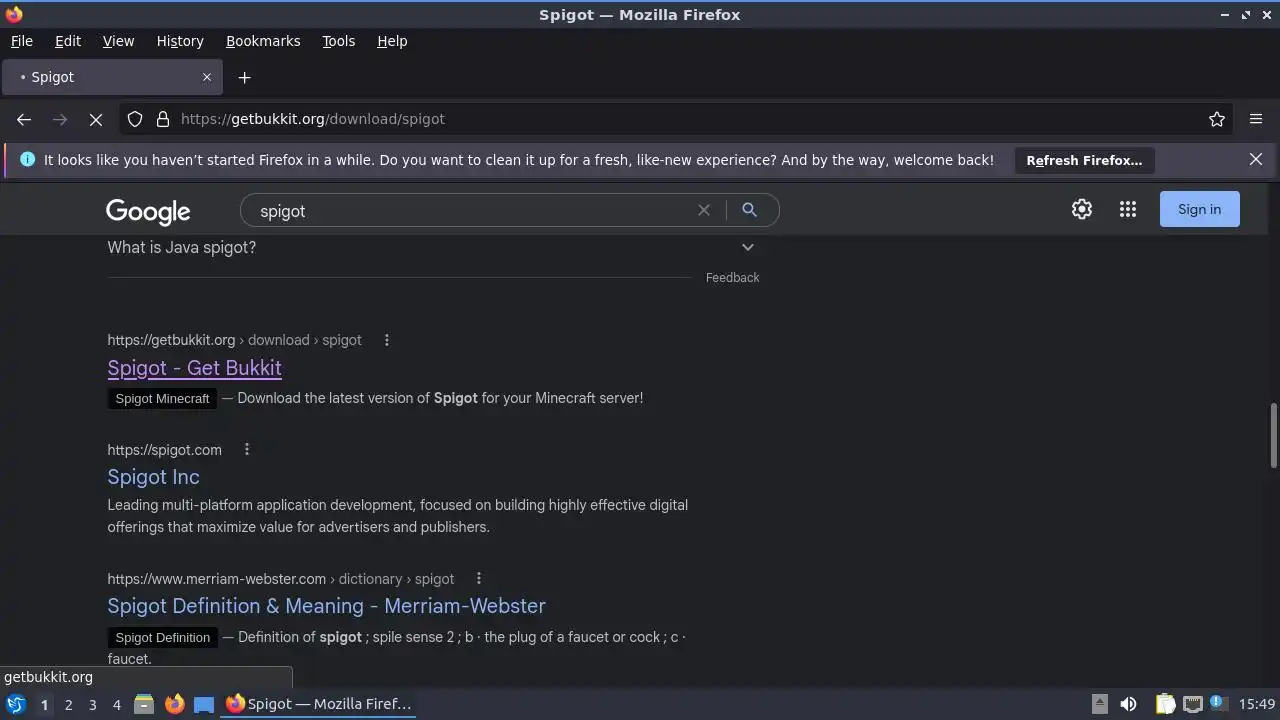The width and height of the screenshot is (1280, 720).
Task: Clear the Google search box text
Action: coord(704,210)
